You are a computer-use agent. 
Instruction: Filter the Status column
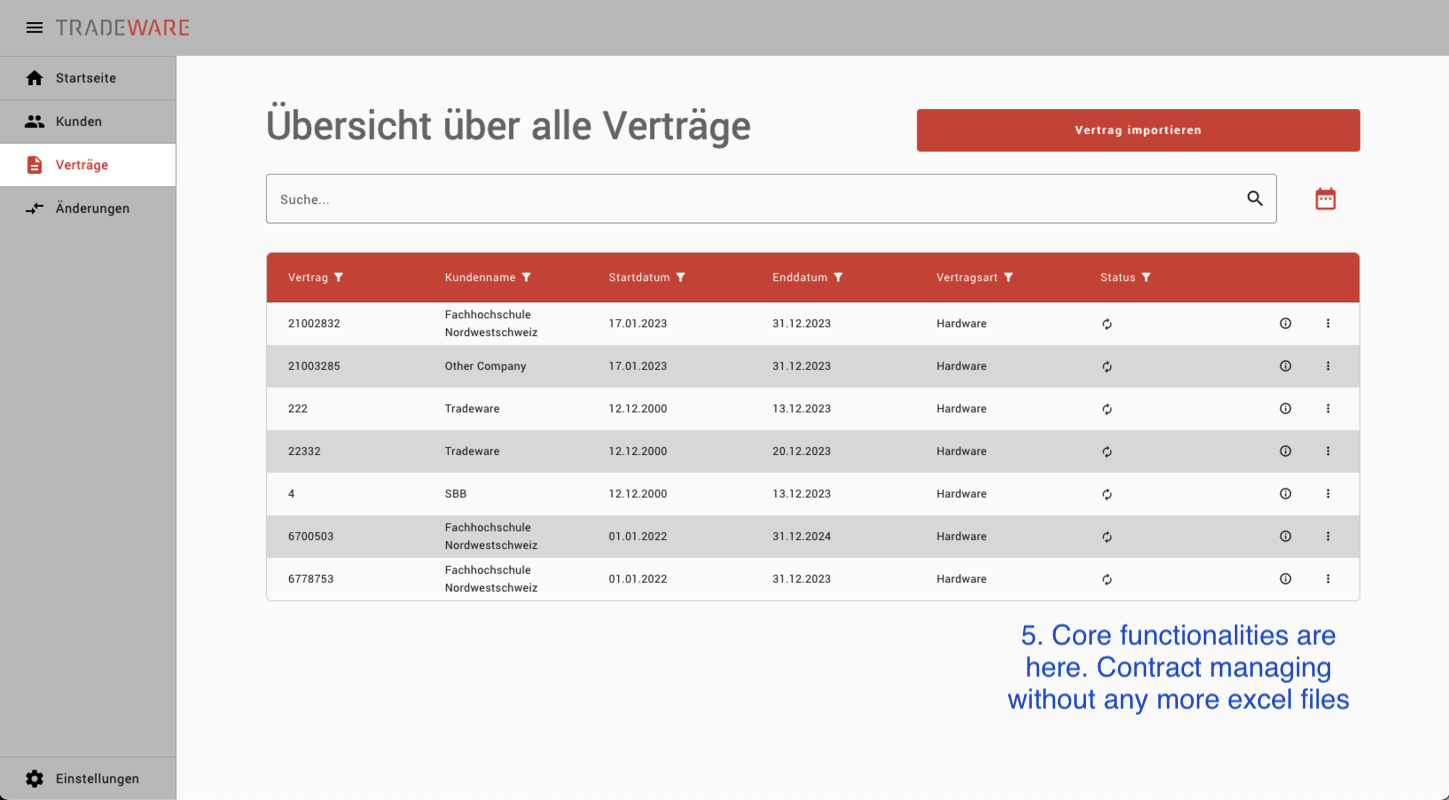click(x=1147, y=277)
